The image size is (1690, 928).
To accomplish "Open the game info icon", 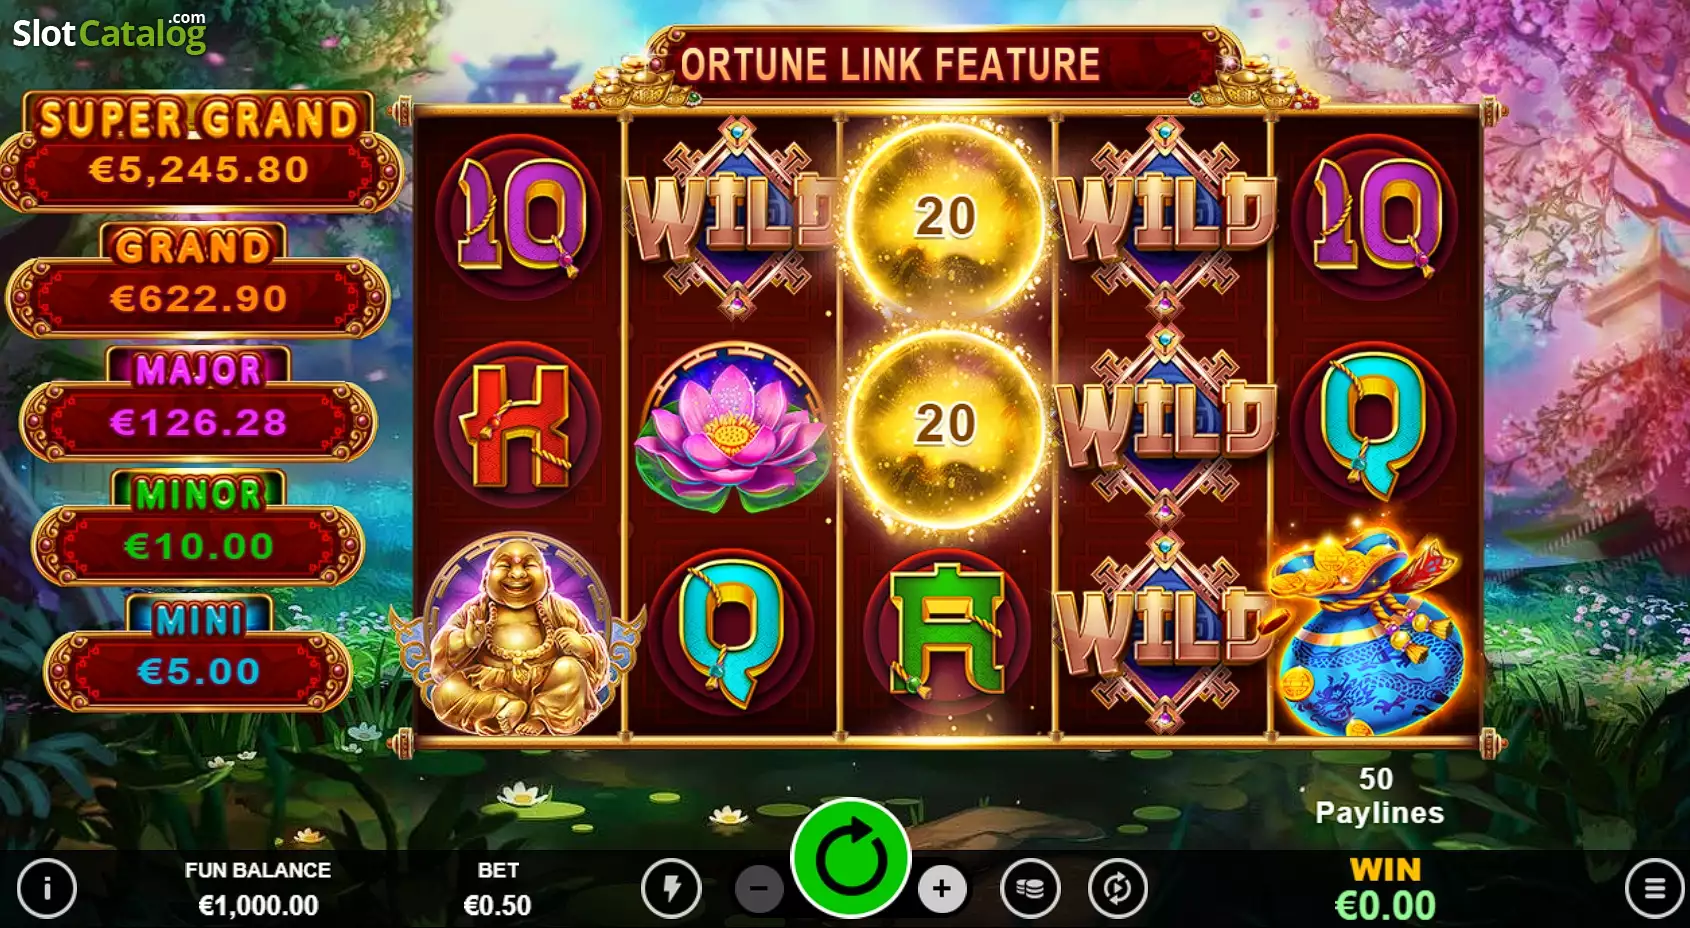I will pyautogui.click(x=47, y=887).
